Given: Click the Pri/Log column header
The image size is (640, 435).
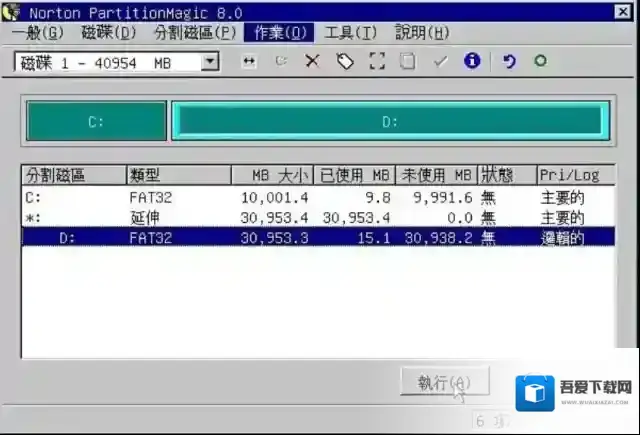Looking at the screenshot, I should click(x=576, y=175).
